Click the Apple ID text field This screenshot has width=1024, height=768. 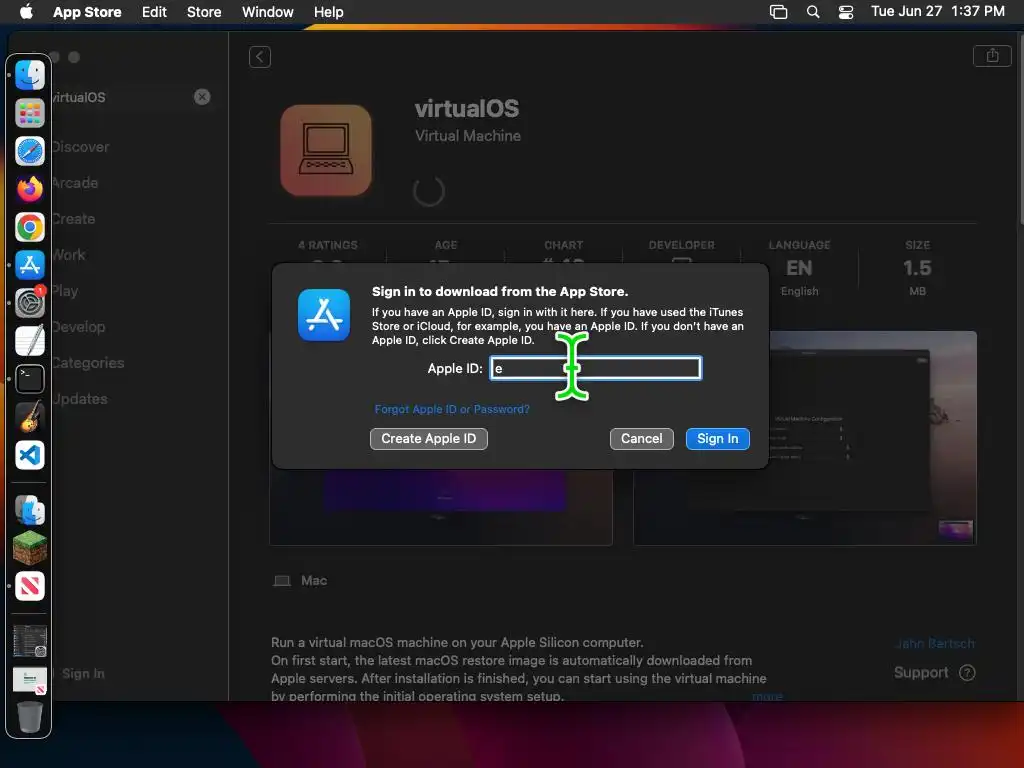[596, 368]
